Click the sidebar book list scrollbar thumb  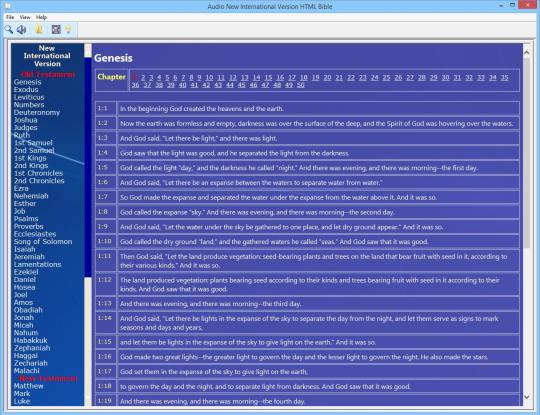click(x=88, y=167)
